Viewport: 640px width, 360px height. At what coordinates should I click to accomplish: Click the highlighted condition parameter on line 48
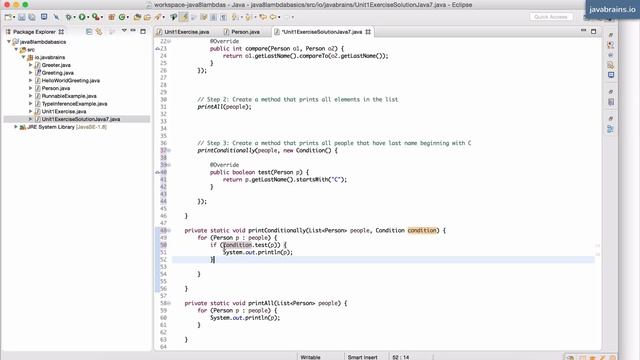coord(422,231)
